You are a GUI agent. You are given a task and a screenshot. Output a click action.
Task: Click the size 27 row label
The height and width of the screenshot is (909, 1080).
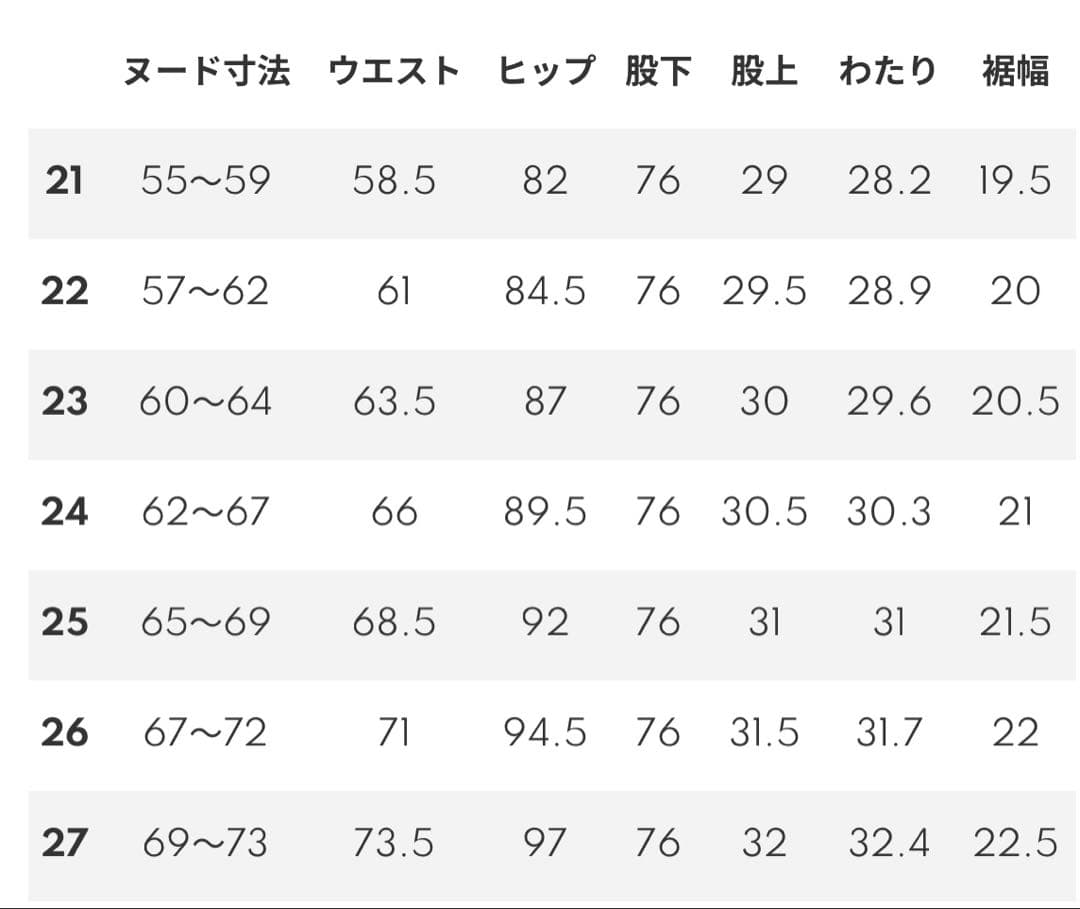(x=64, y=843)
